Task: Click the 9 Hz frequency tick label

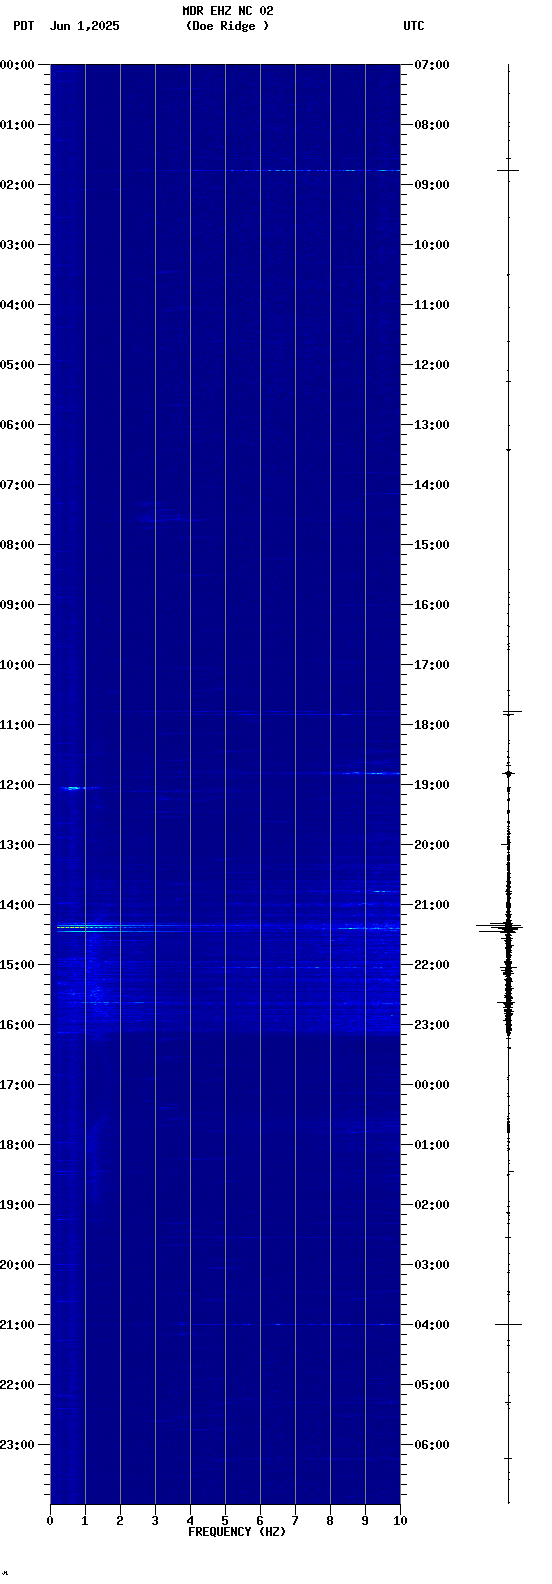Action: coord(365,1521)
